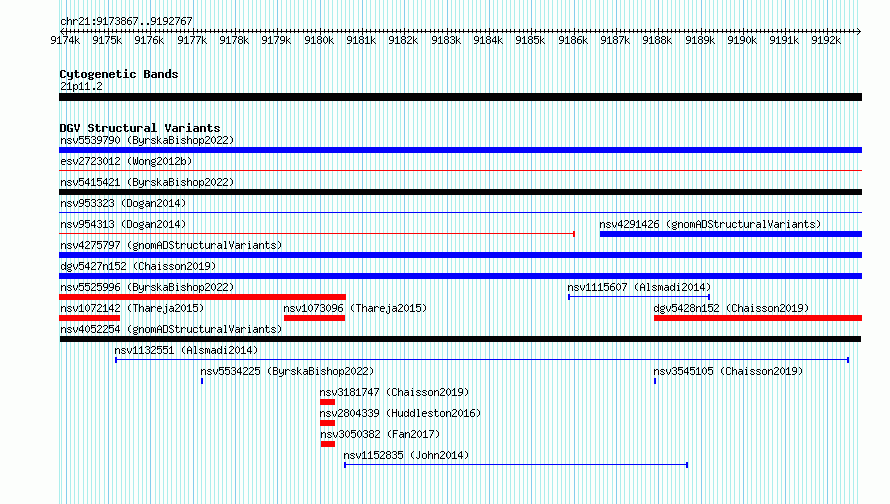Click the blue line glyph under nsv1152835
This screenshot has height=504, width=890.
[516, 465]
